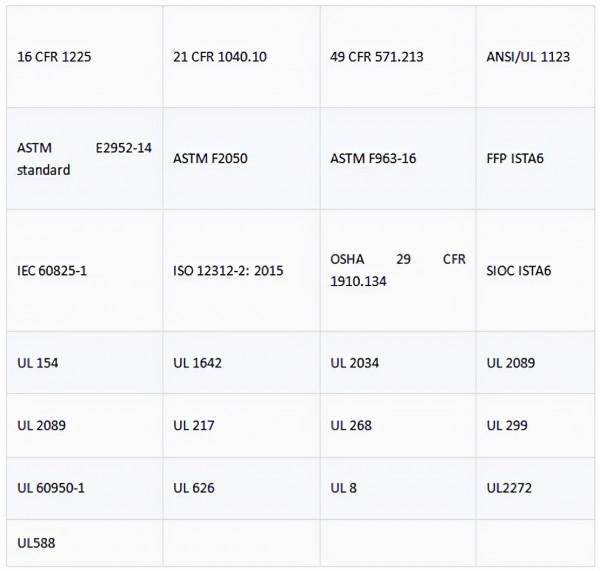The image size is (600, 571).
Task: Select the SIOC ISTA6 cell
Action: point(519,270)
